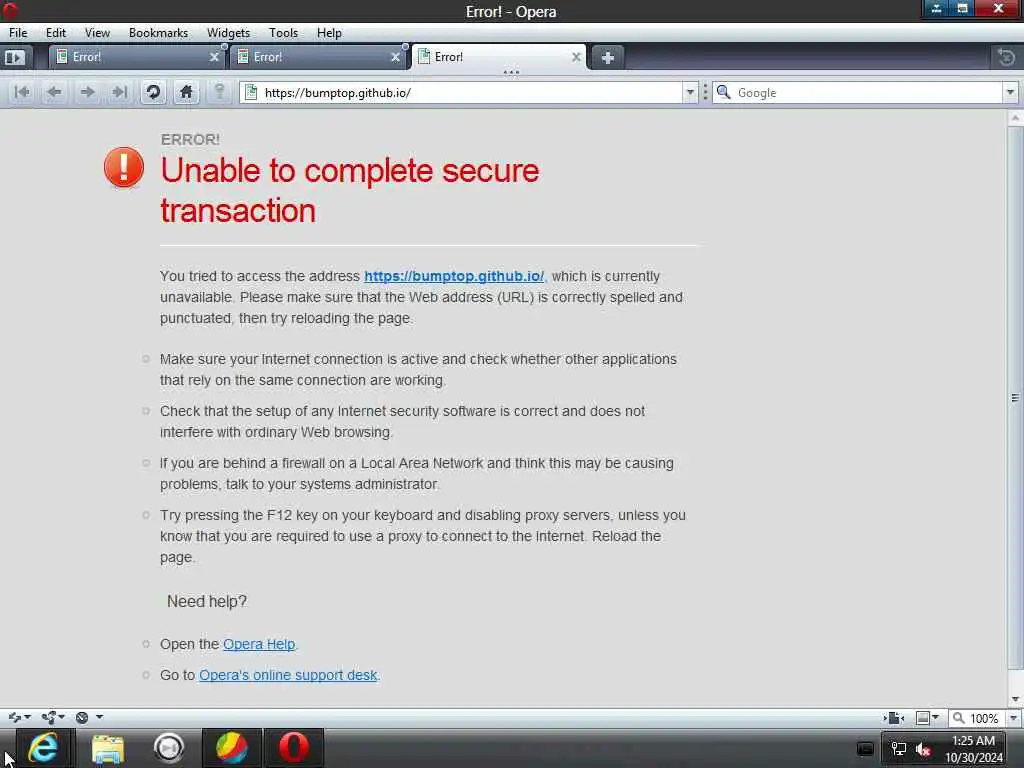Open the closed tabs trash icon

[x=1006, y=57]
